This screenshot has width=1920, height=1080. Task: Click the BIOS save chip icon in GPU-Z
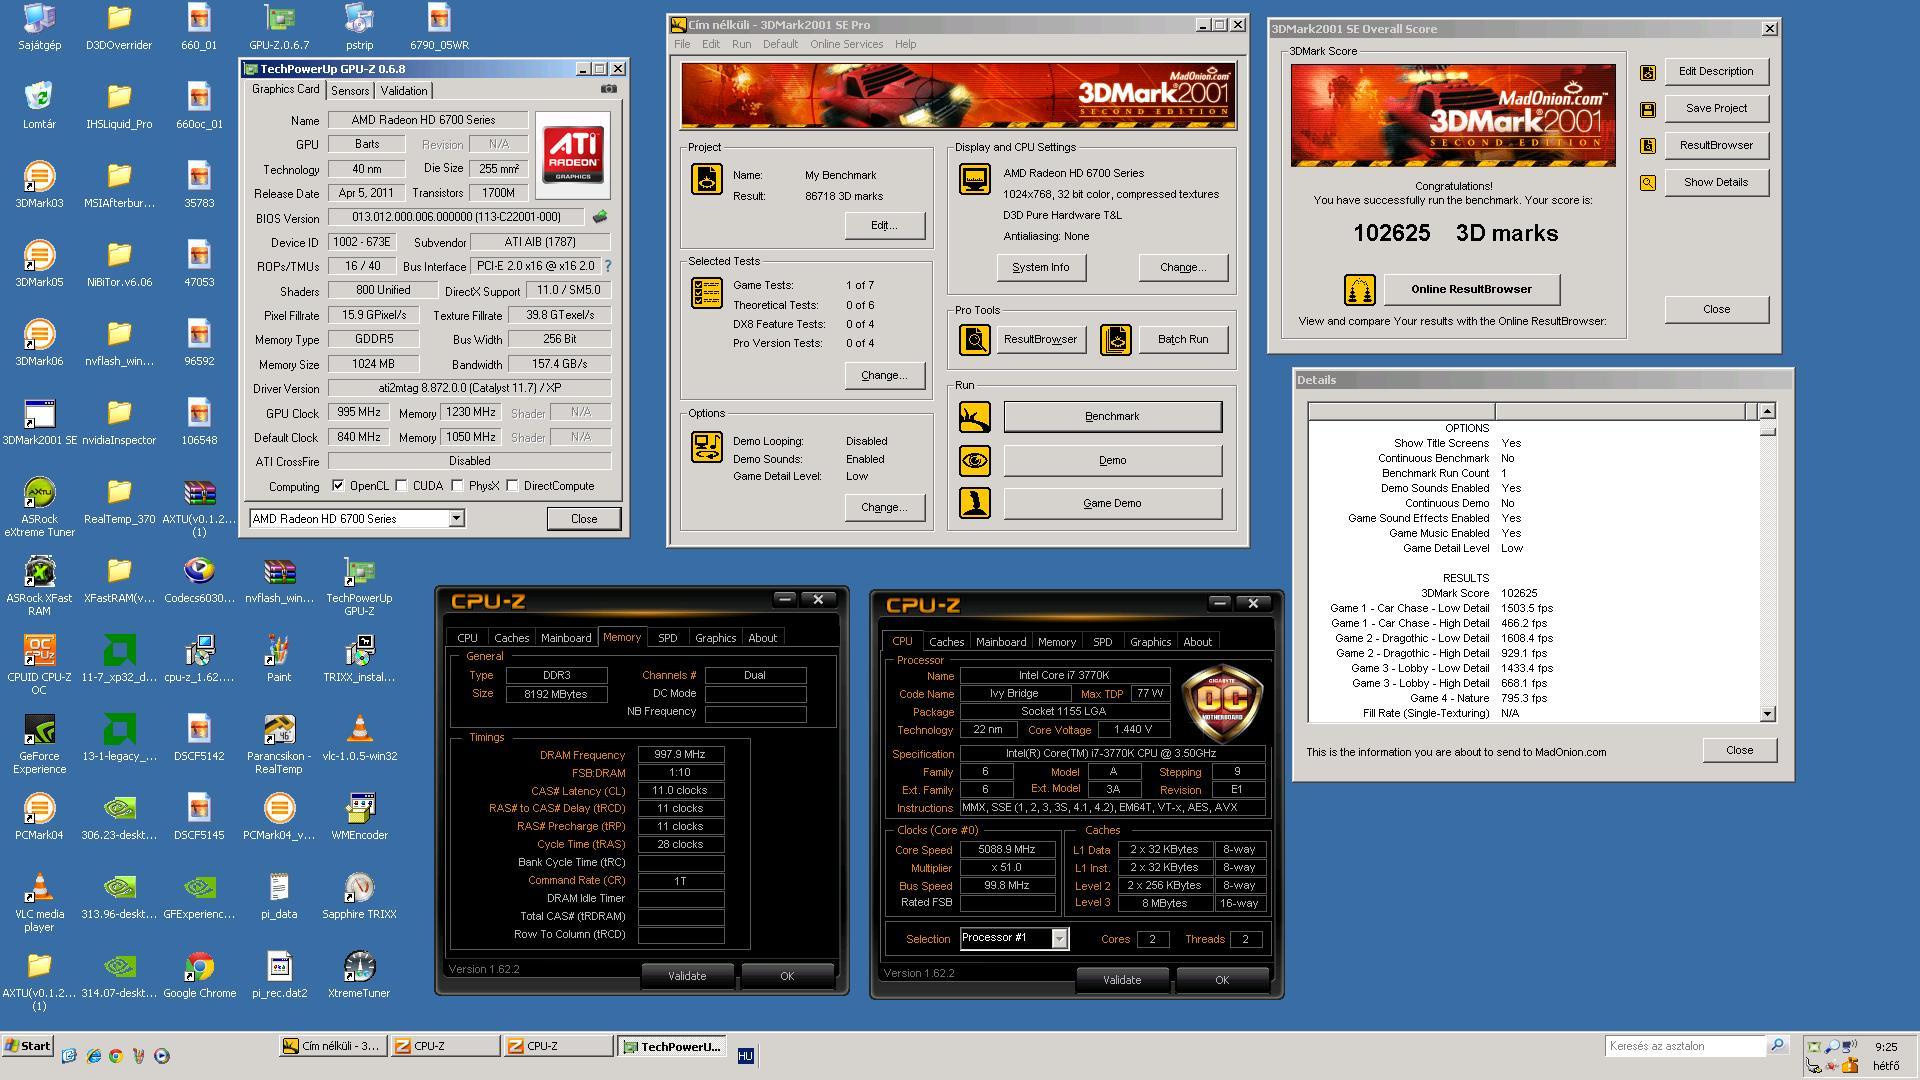pyautogui.click(x=600, y=217)
